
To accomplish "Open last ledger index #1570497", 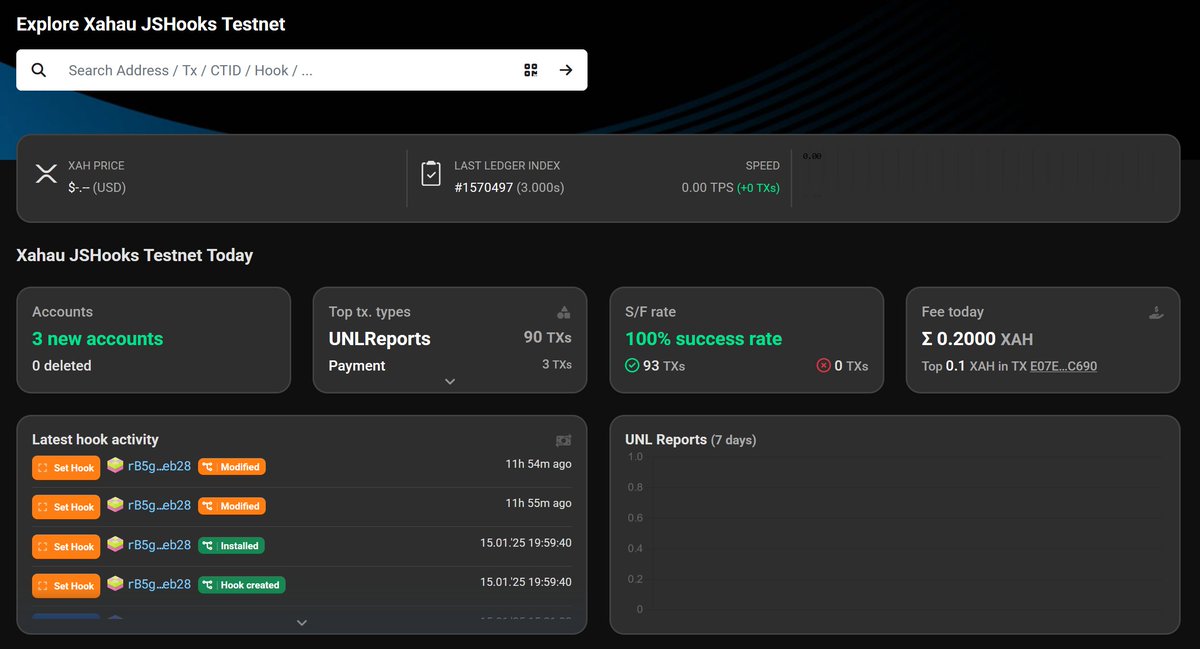I will [484, 187].
